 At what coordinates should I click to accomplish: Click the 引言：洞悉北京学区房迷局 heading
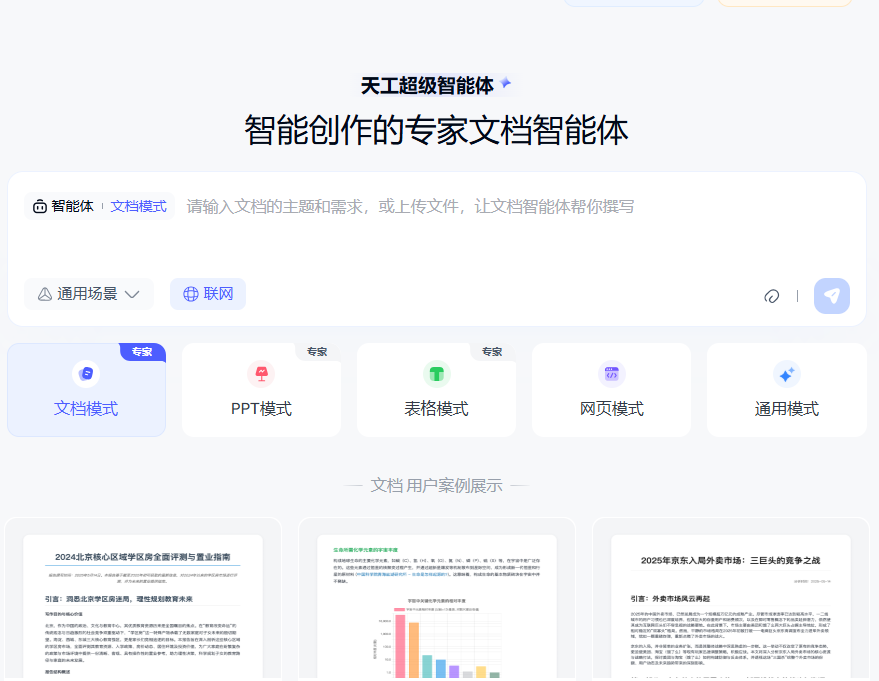click(x=119, y=599)
